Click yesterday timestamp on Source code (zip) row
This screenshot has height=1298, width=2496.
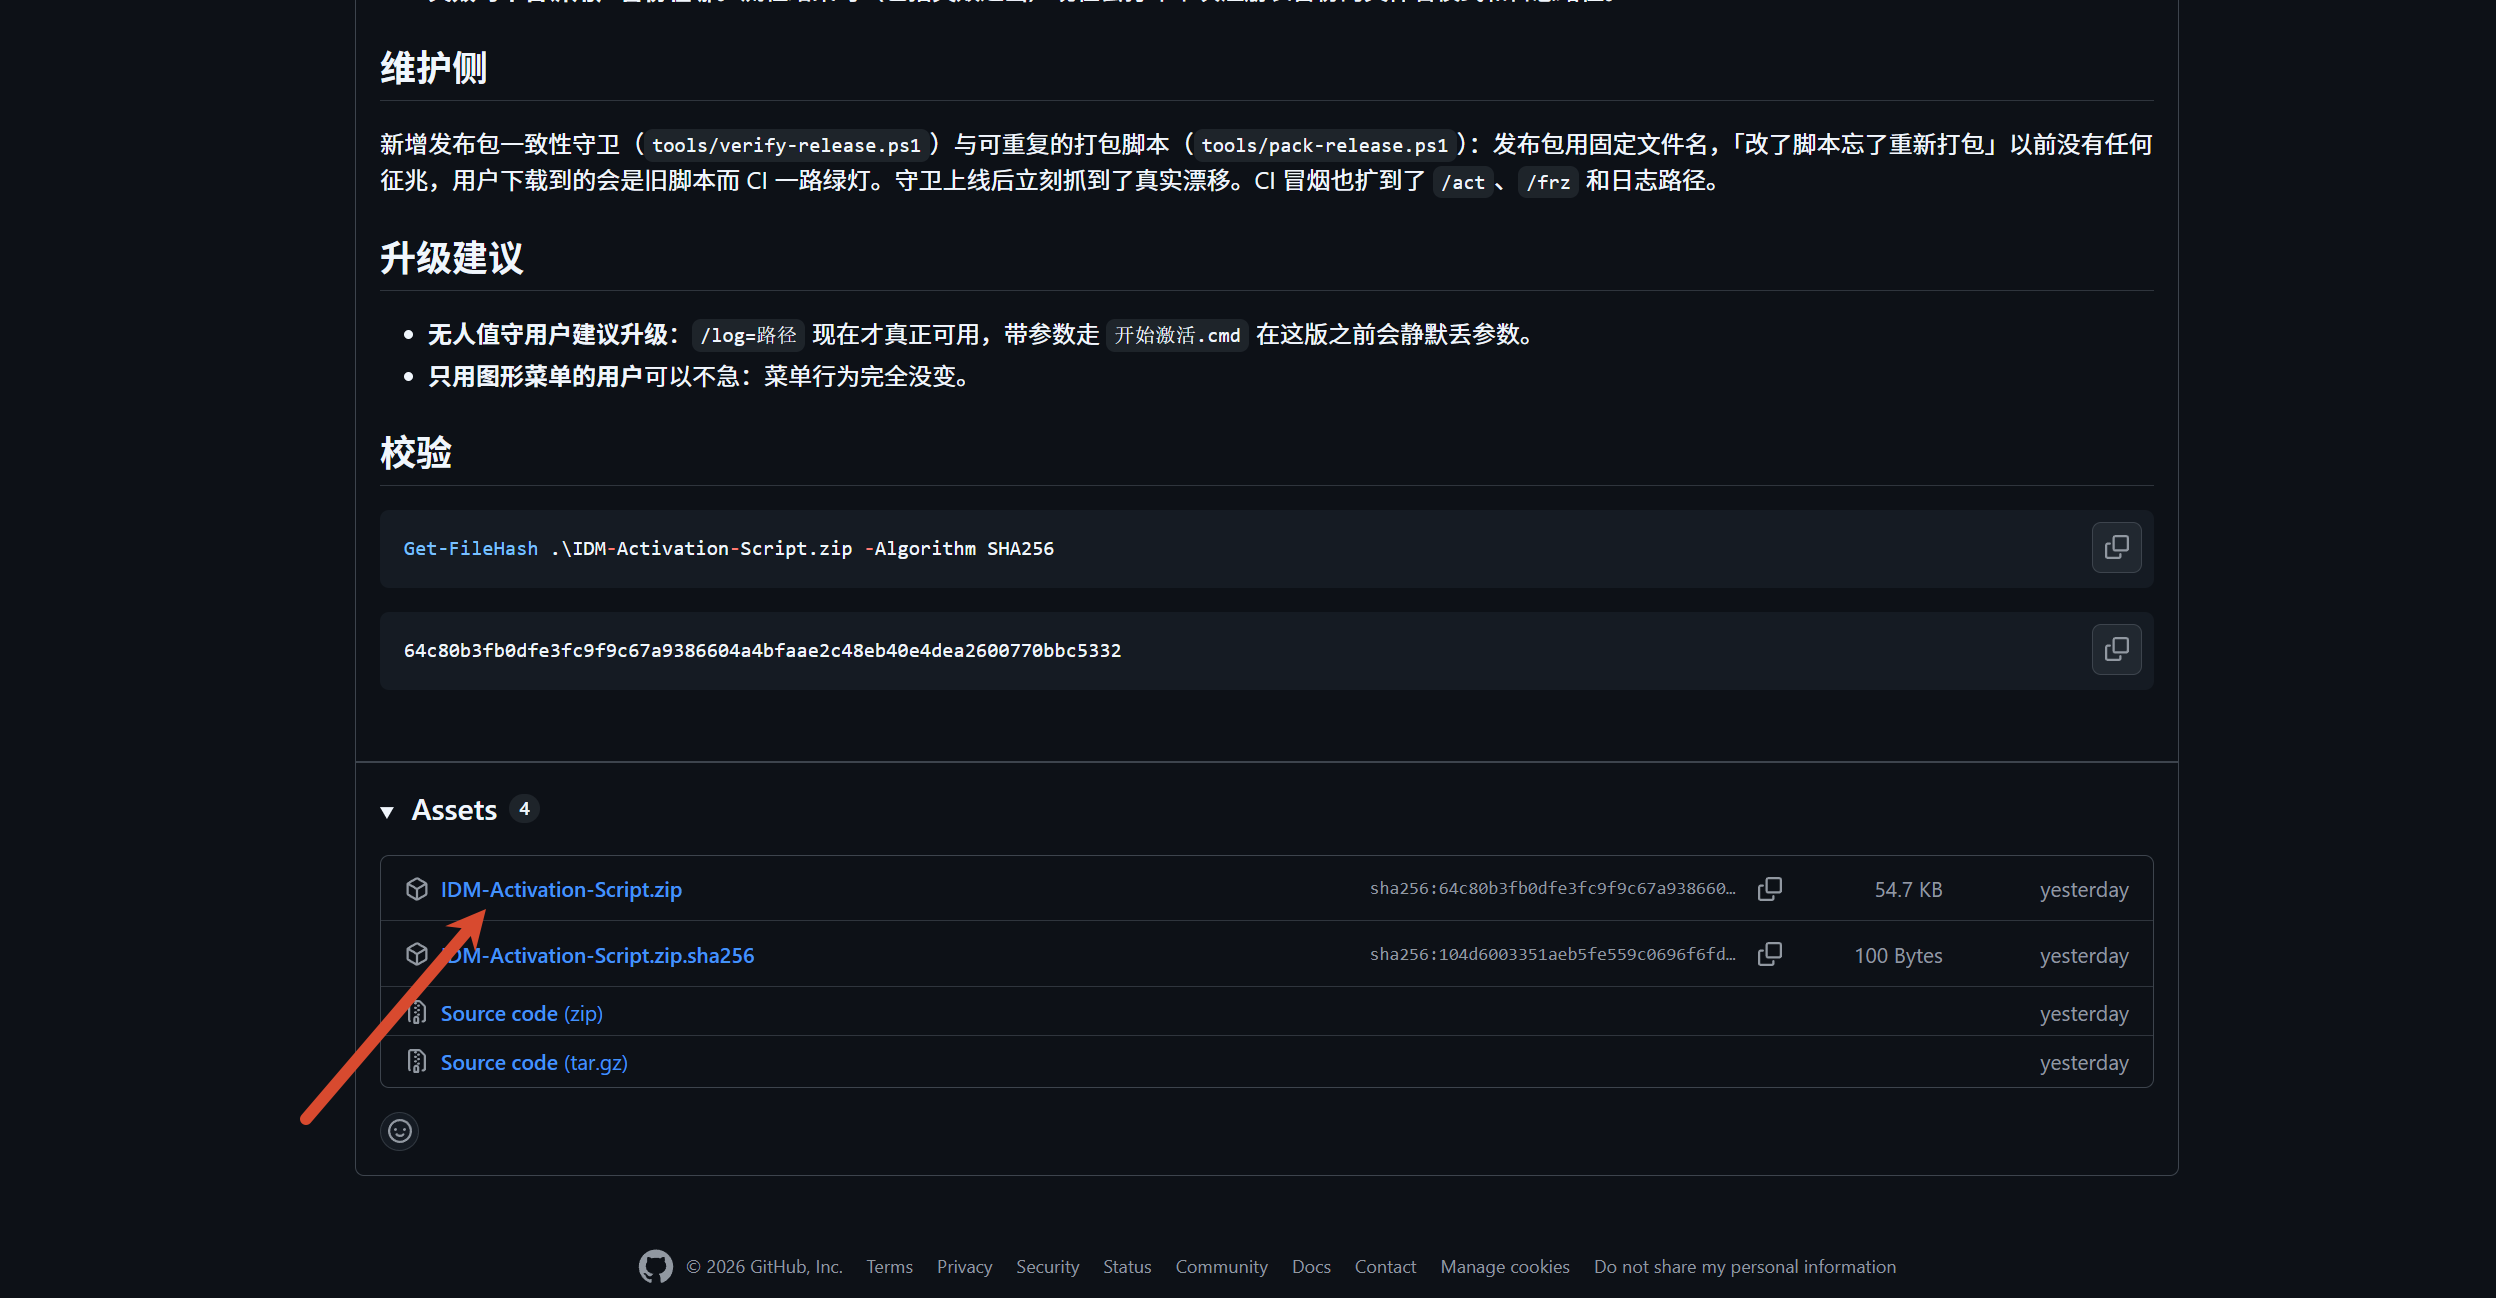(2083, 1013)
